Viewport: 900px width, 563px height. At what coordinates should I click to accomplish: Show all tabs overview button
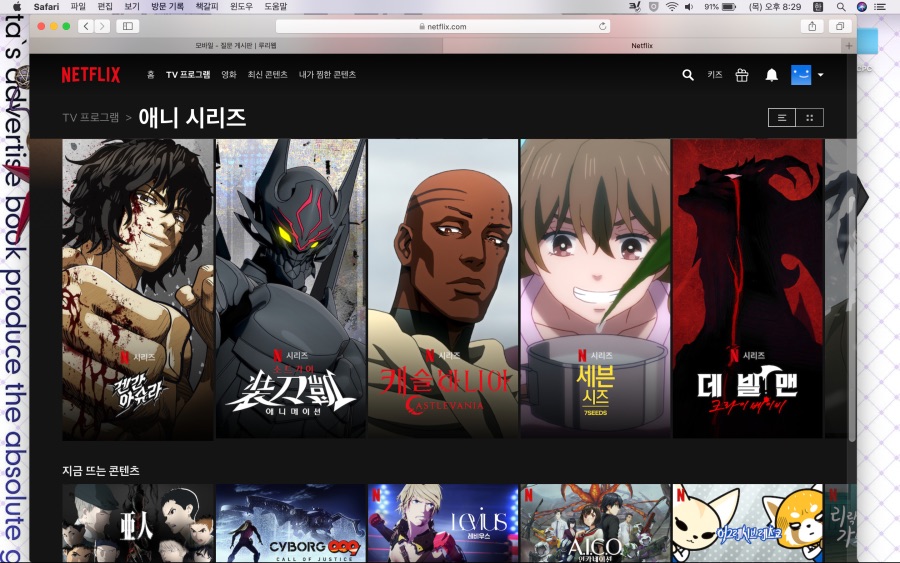(840, 26)
